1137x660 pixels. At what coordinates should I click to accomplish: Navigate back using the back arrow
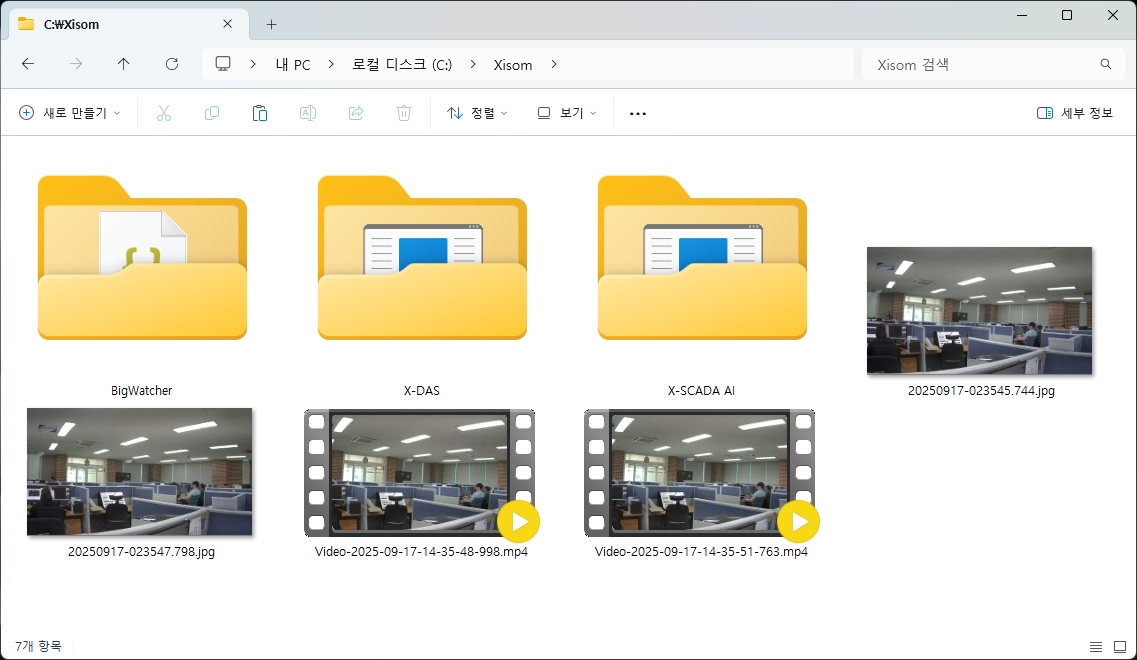pos(28,64)
